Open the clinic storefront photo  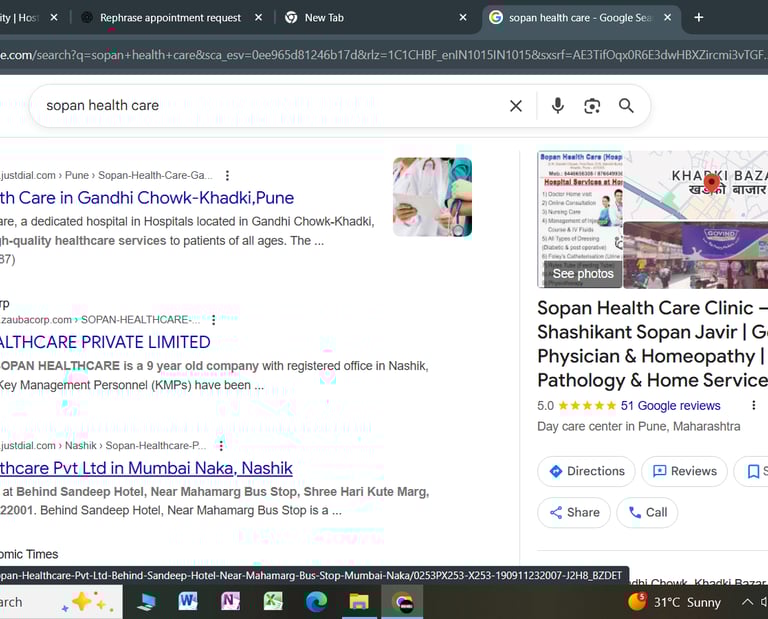coord(696,255)
